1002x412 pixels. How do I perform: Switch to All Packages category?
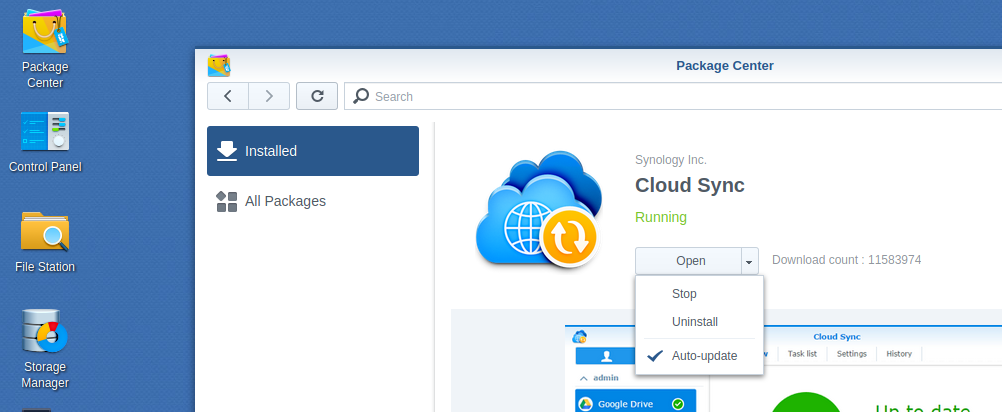[x=313, y=201]
